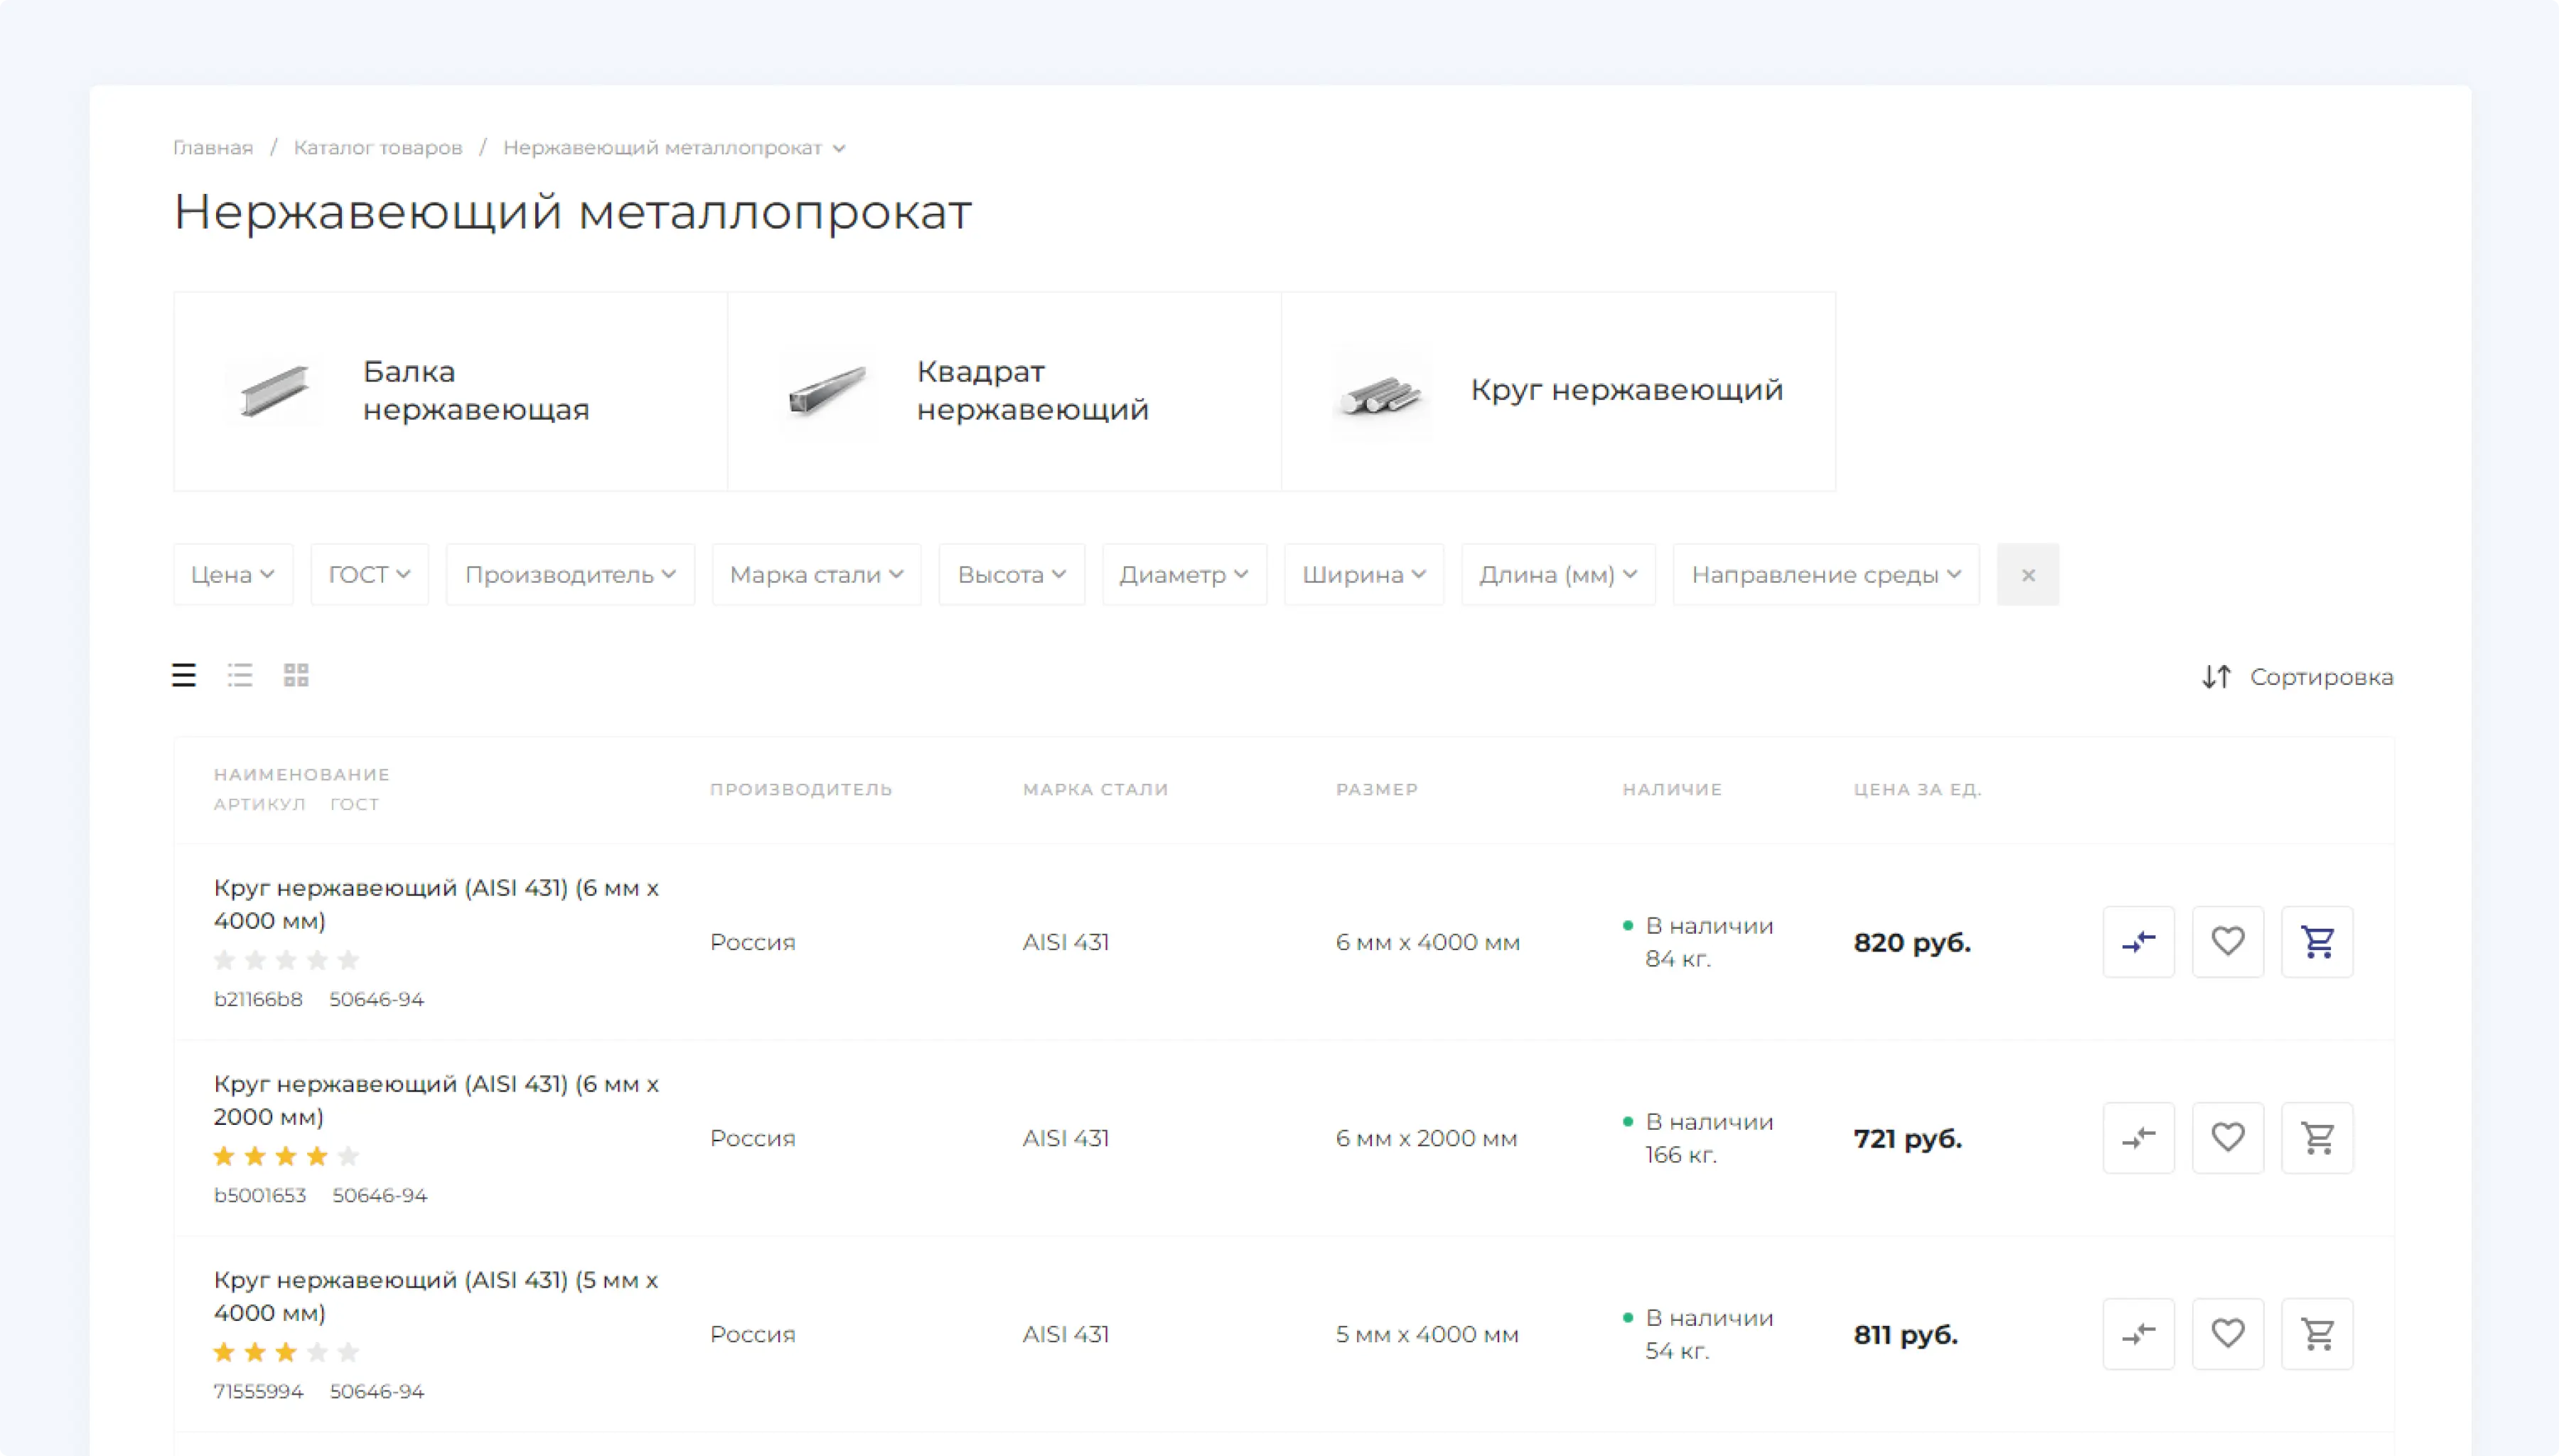Viewport: 2559px width, 1456px height.
Task: Open Круг нержавеющий category
Action: [x=1558, y=391]
